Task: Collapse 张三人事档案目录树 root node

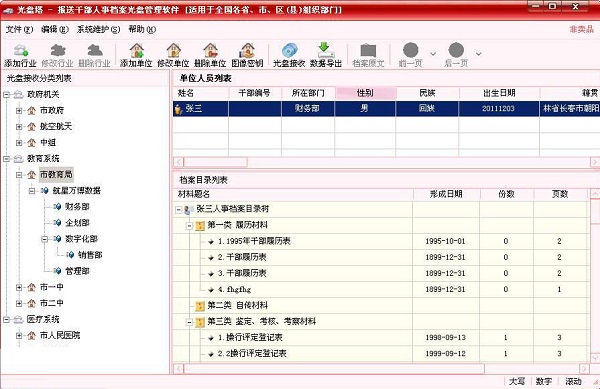Action: 178,210
